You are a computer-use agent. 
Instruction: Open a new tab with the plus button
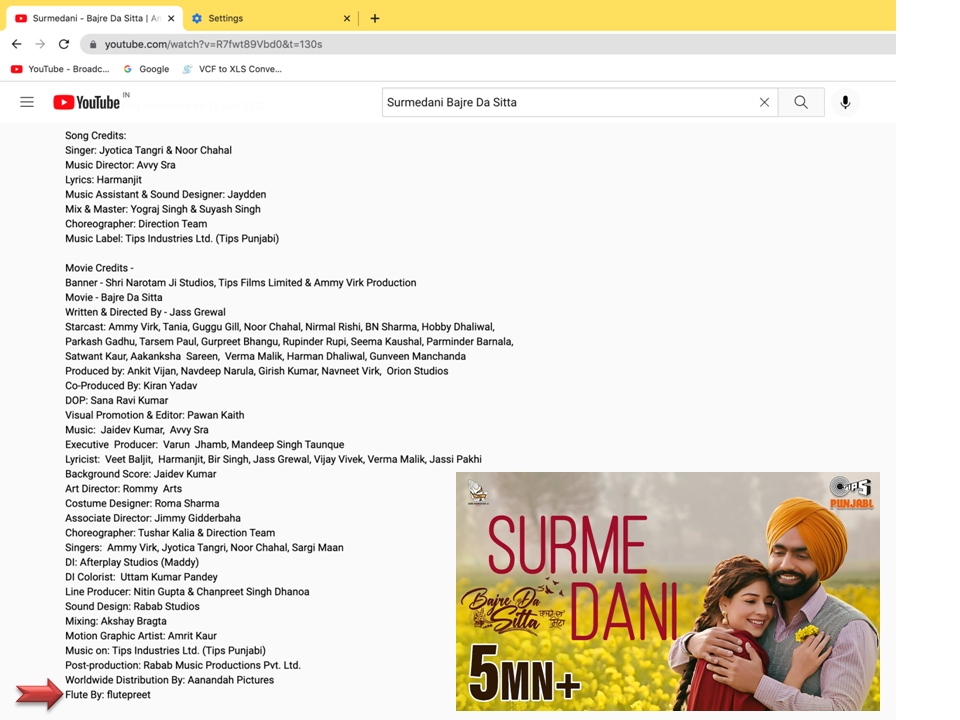375,18
